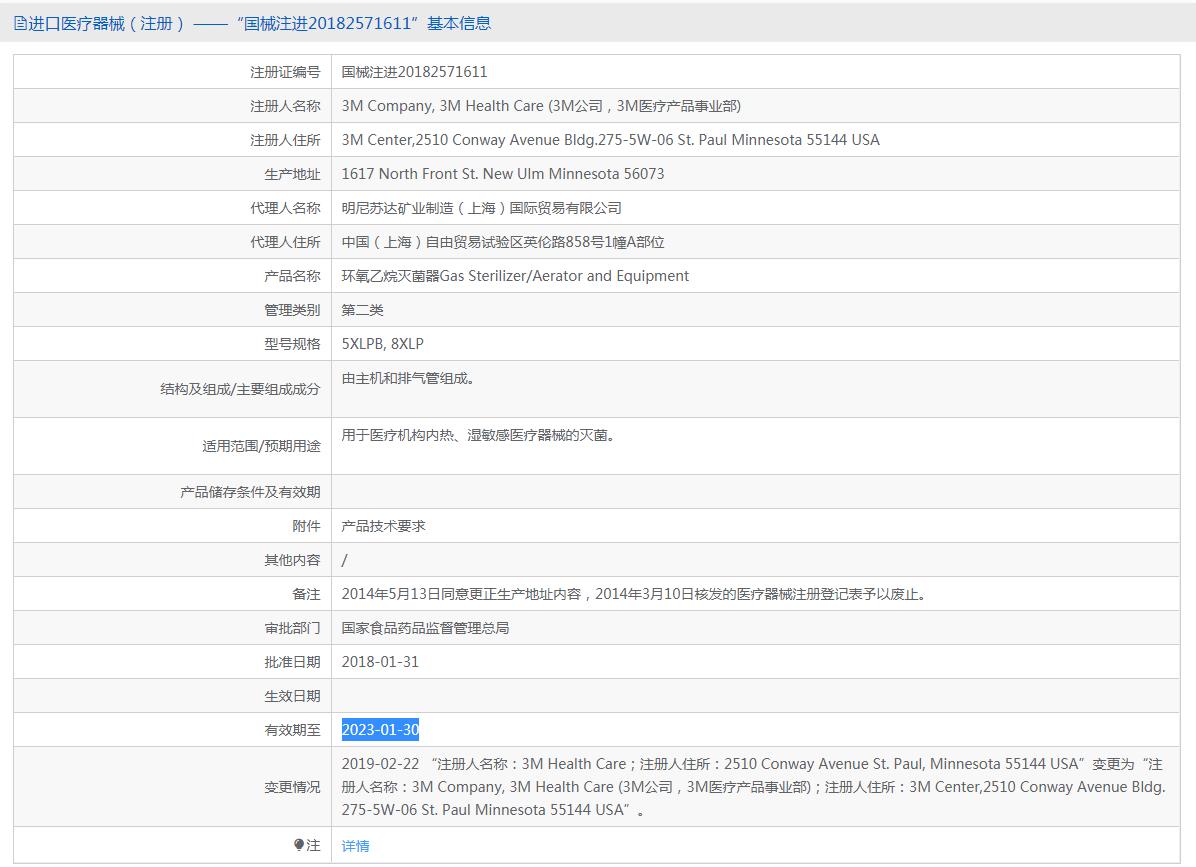The width and height of the screenshot is (1196, 867).
Task: Click the 代理人住所 label
Action: 285,242
